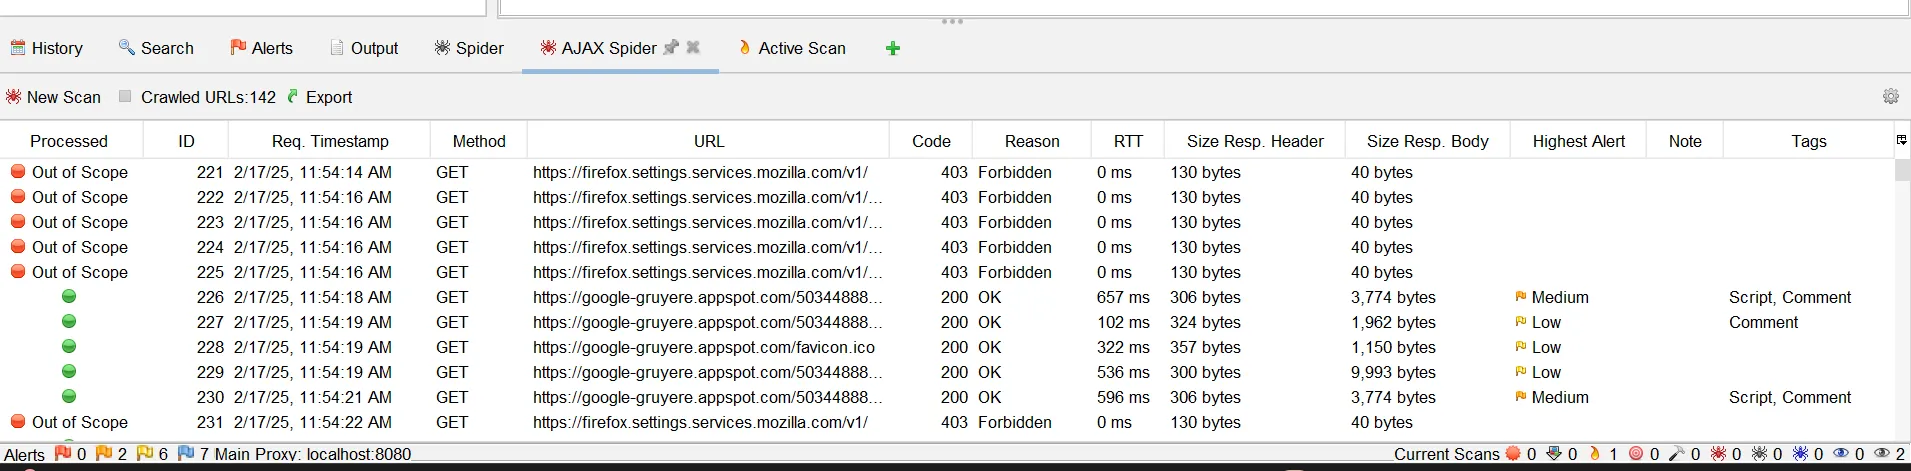Start a New Scan in AJAX Spider
This screenshot has width=1911, height=471.
click(x=54, y=97)
